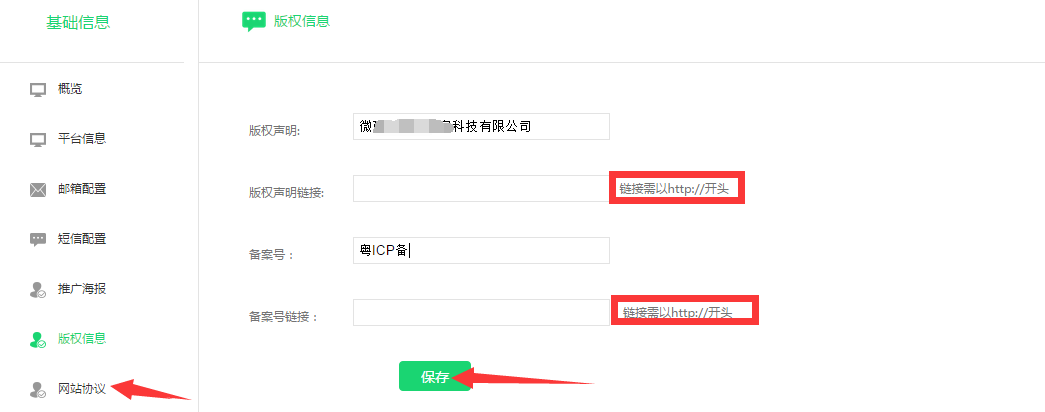Image resolution: width=1045 pixels, height=412 pixels.
Task: Select 网站协议 in the sidebar
Action: coord(82,388)
